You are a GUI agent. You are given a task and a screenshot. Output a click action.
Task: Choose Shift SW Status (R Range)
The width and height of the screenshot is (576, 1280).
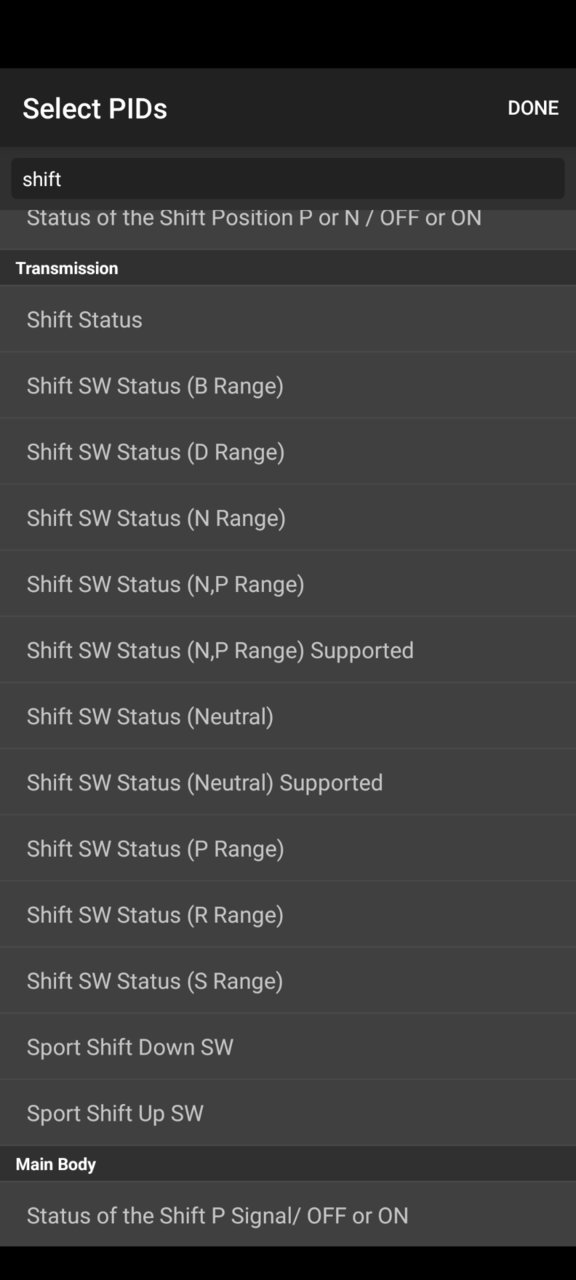pos(288,914)
